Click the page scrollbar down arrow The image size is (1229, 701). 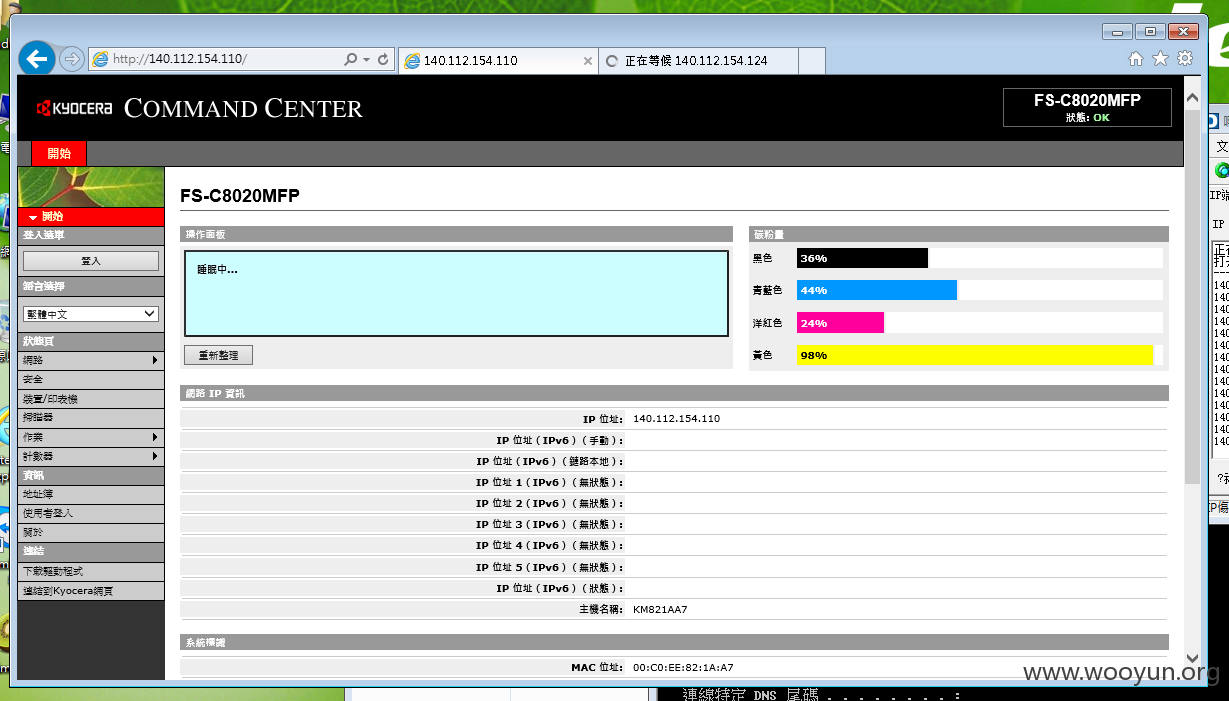1191,658
